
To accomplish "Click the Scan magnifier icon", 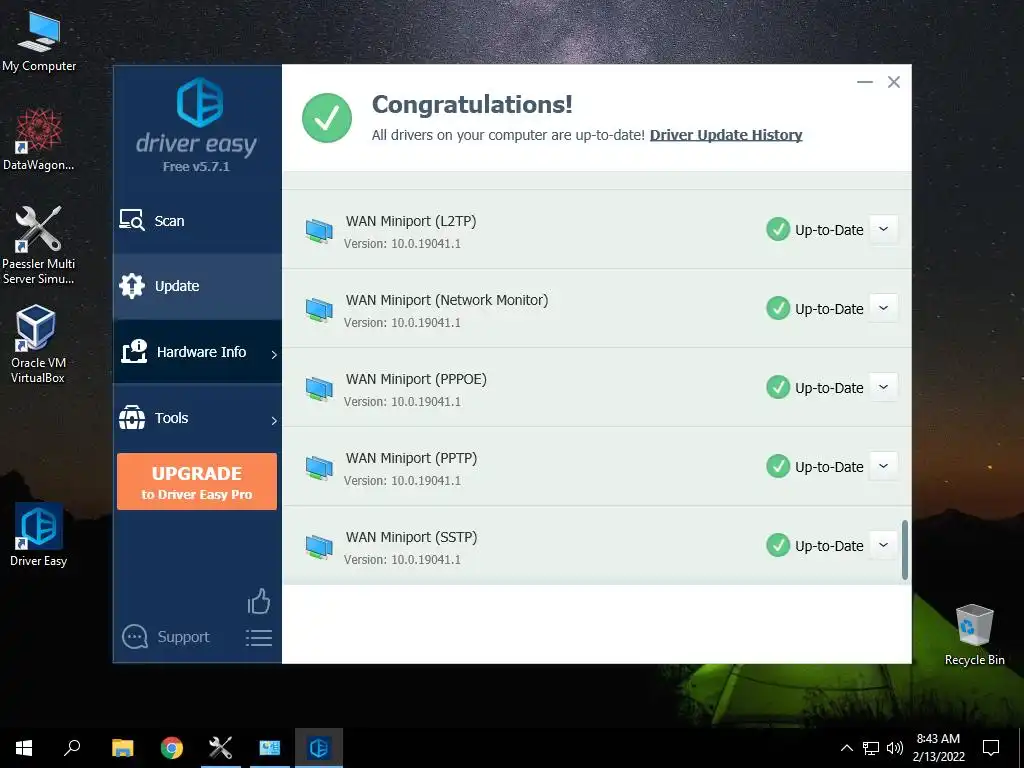I will pyautogui.click(x=132, y=220).
